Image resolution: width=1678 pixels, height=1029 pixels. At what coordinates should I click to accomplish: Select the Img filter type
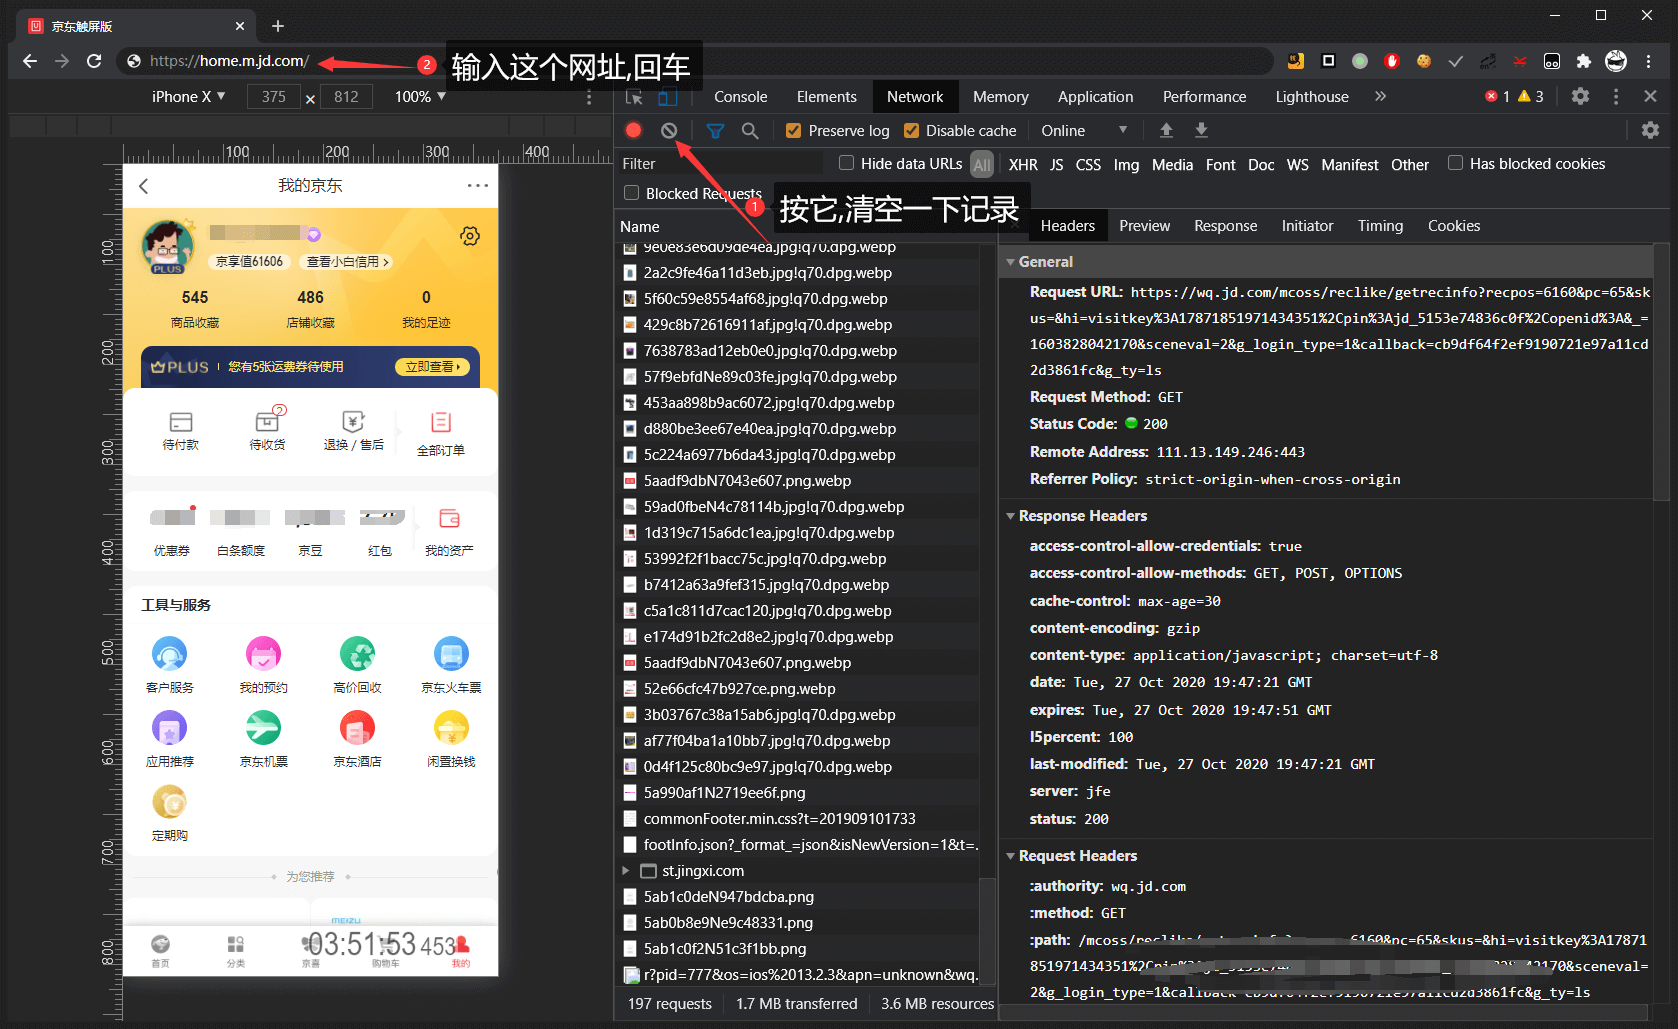(1126, 164)
